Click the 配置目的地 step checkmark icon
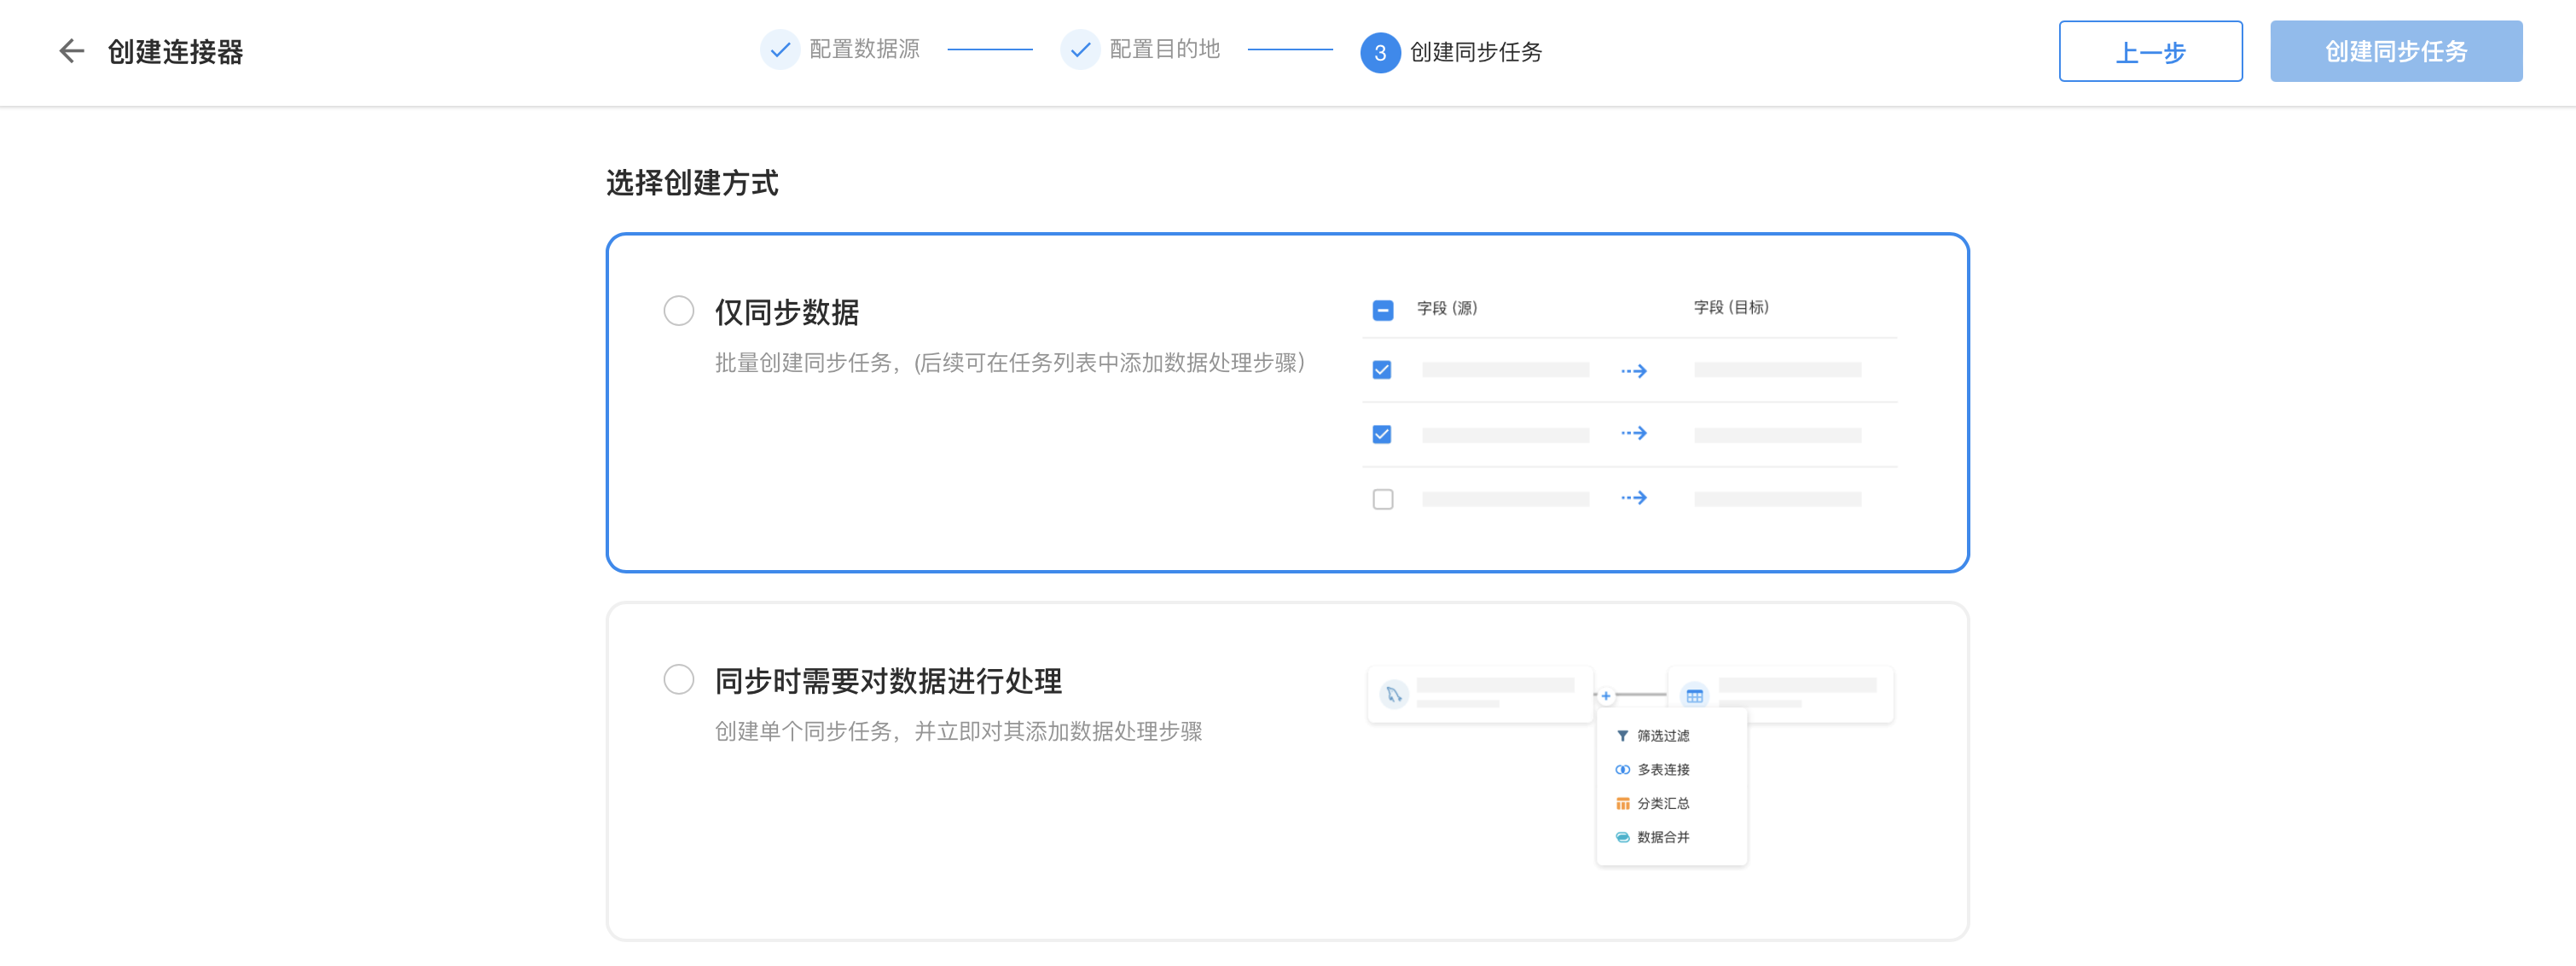 point(1079,49)
